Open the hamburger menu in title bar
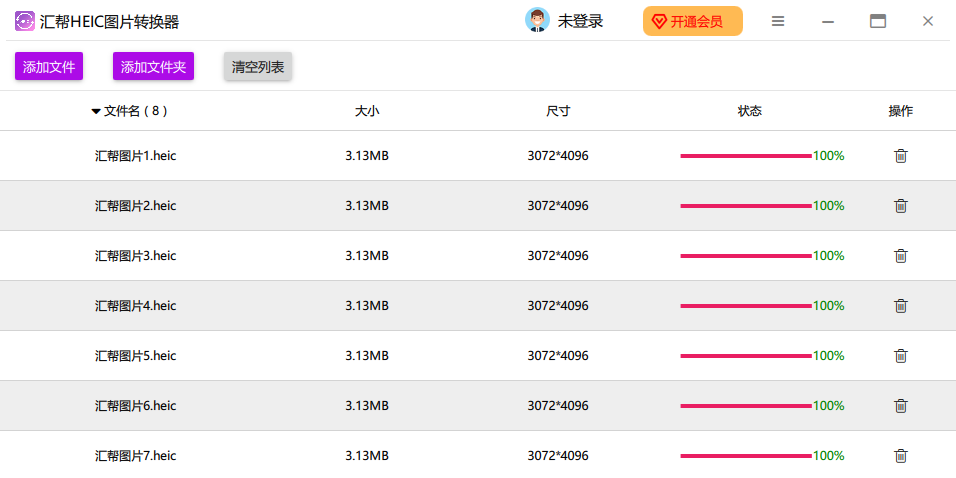Viewport: 956px width, 478px height. [x=778, y=21]
